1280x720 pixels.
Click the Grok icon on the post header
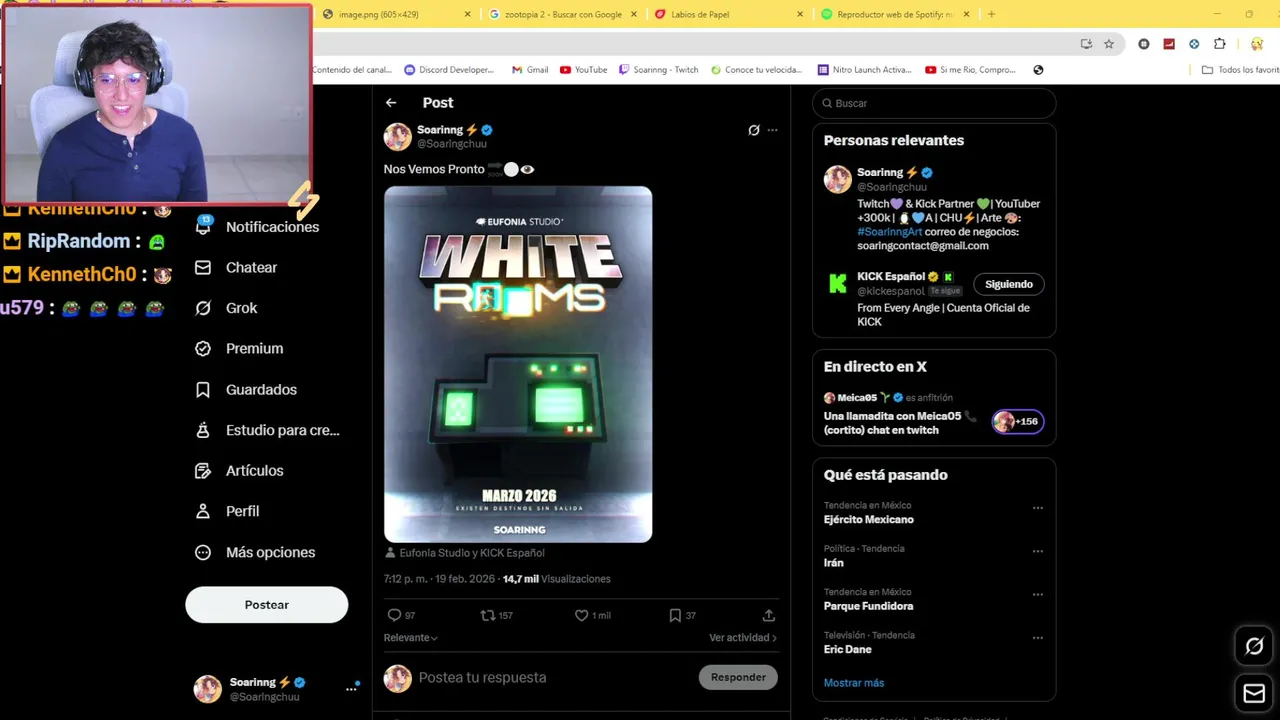754,130
